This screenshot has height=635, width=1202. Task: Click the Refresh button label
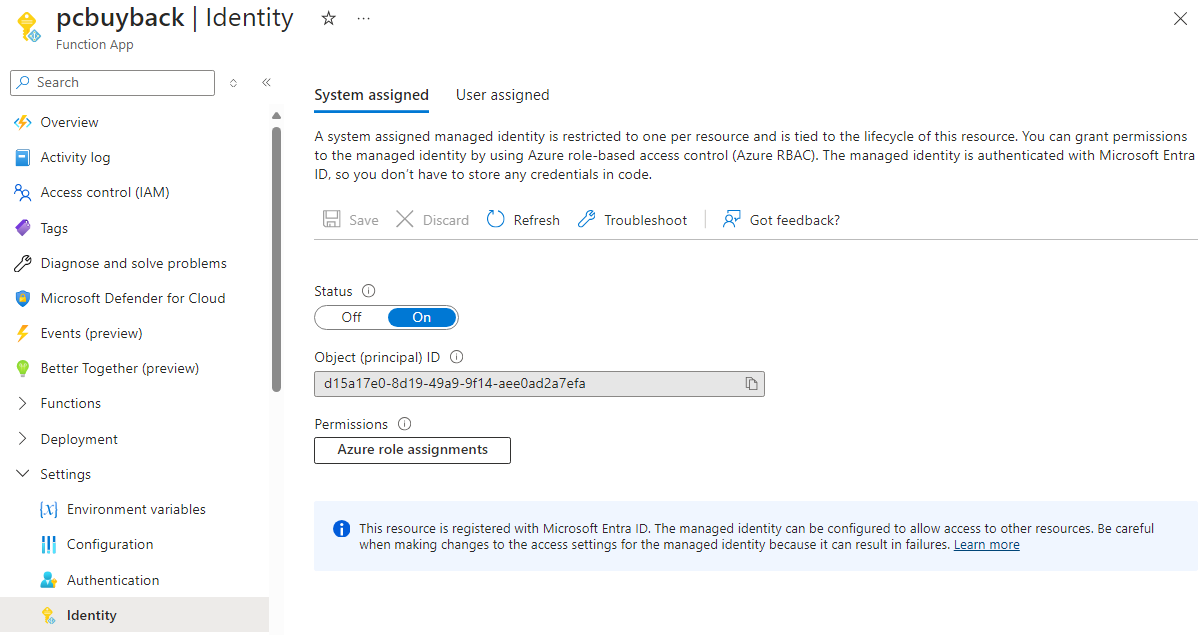pos(536,220)
